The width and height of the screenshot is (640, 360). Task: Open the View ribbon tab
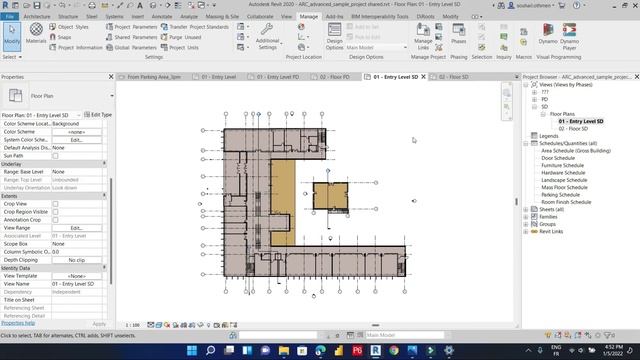click(286, 16)
